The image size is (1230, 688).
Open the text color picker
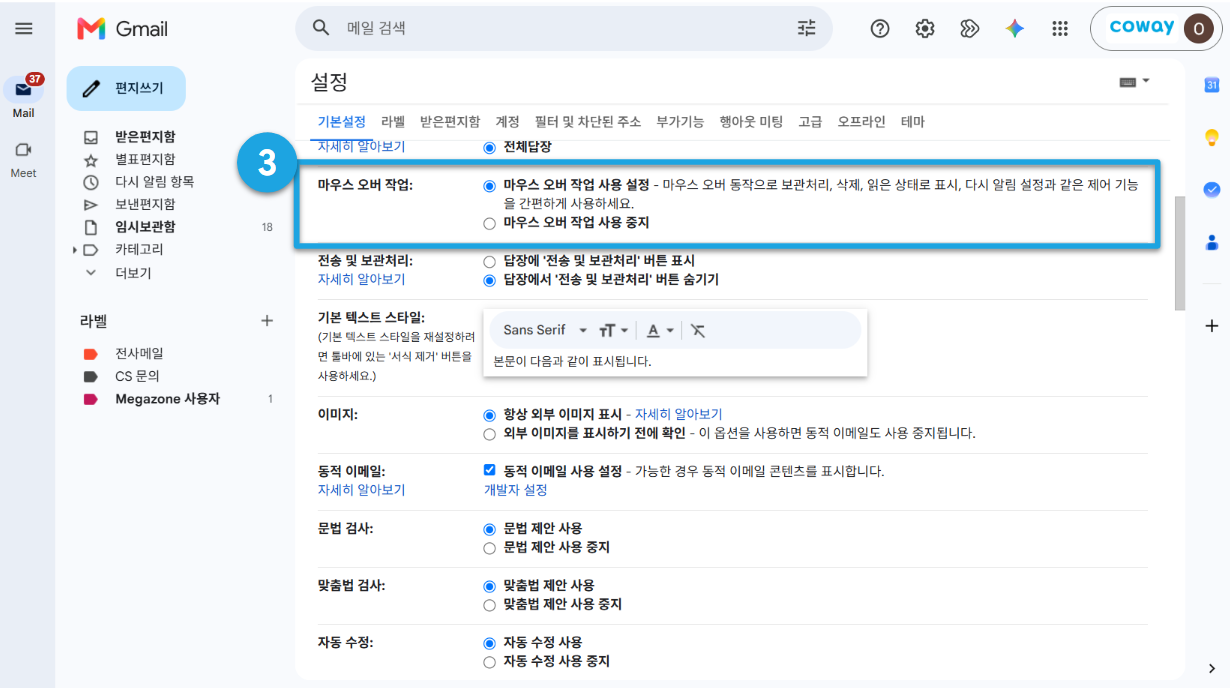point(660,330)
